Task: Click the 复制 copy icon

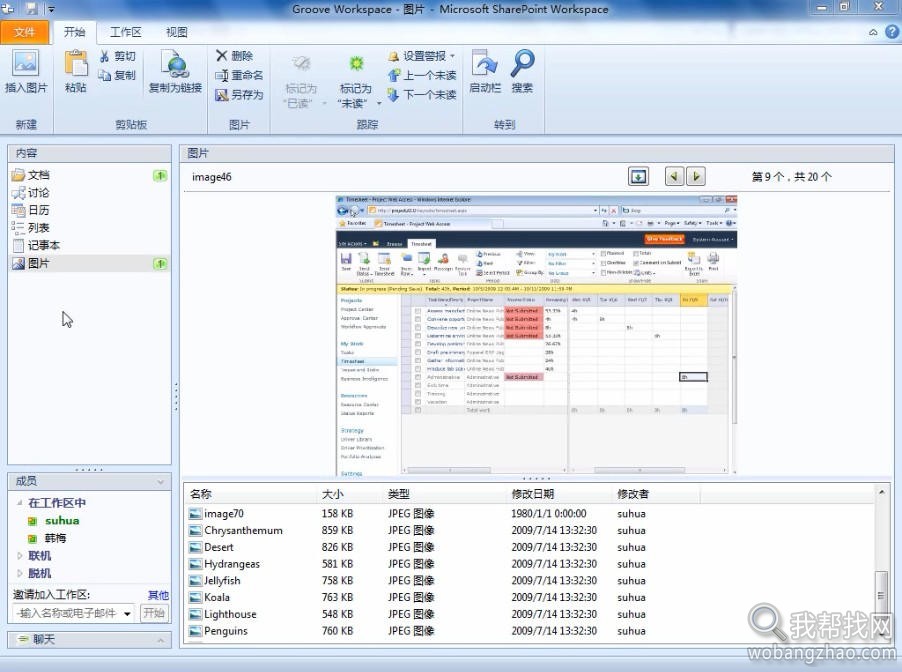Action: point(105,75)
